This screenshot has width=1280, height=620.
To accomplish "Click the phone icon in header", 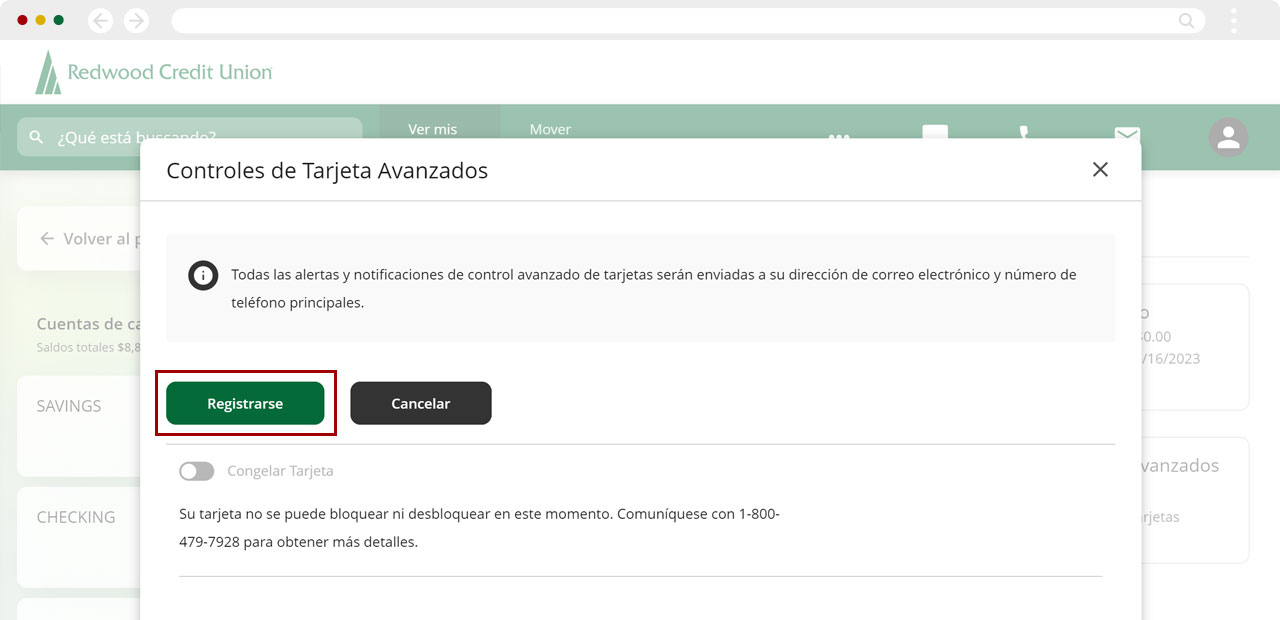I will (x=1023, y=131).
